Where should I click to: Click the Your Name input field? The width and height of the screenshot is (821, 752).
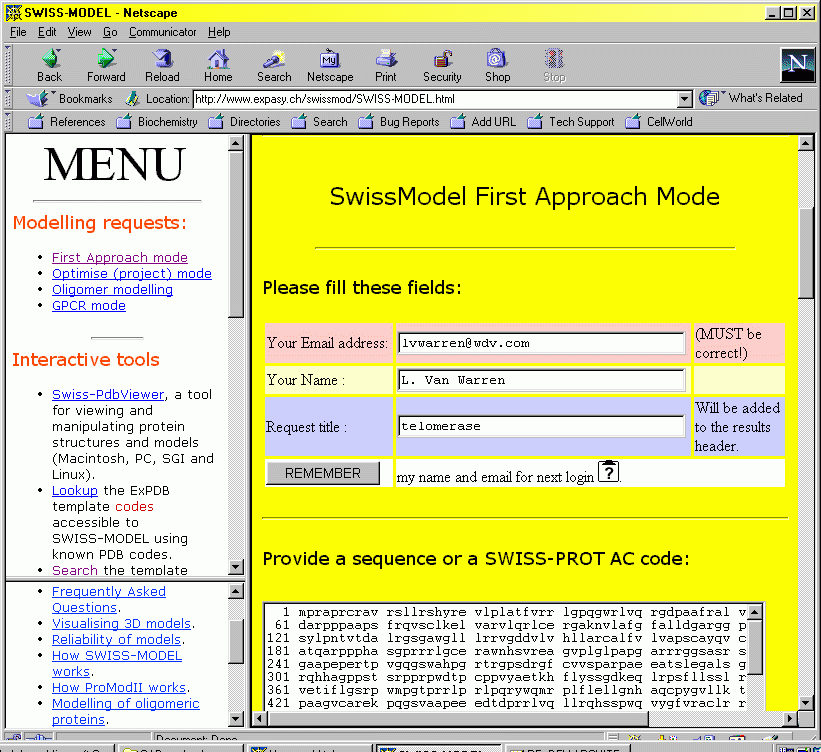coord(541,380)
